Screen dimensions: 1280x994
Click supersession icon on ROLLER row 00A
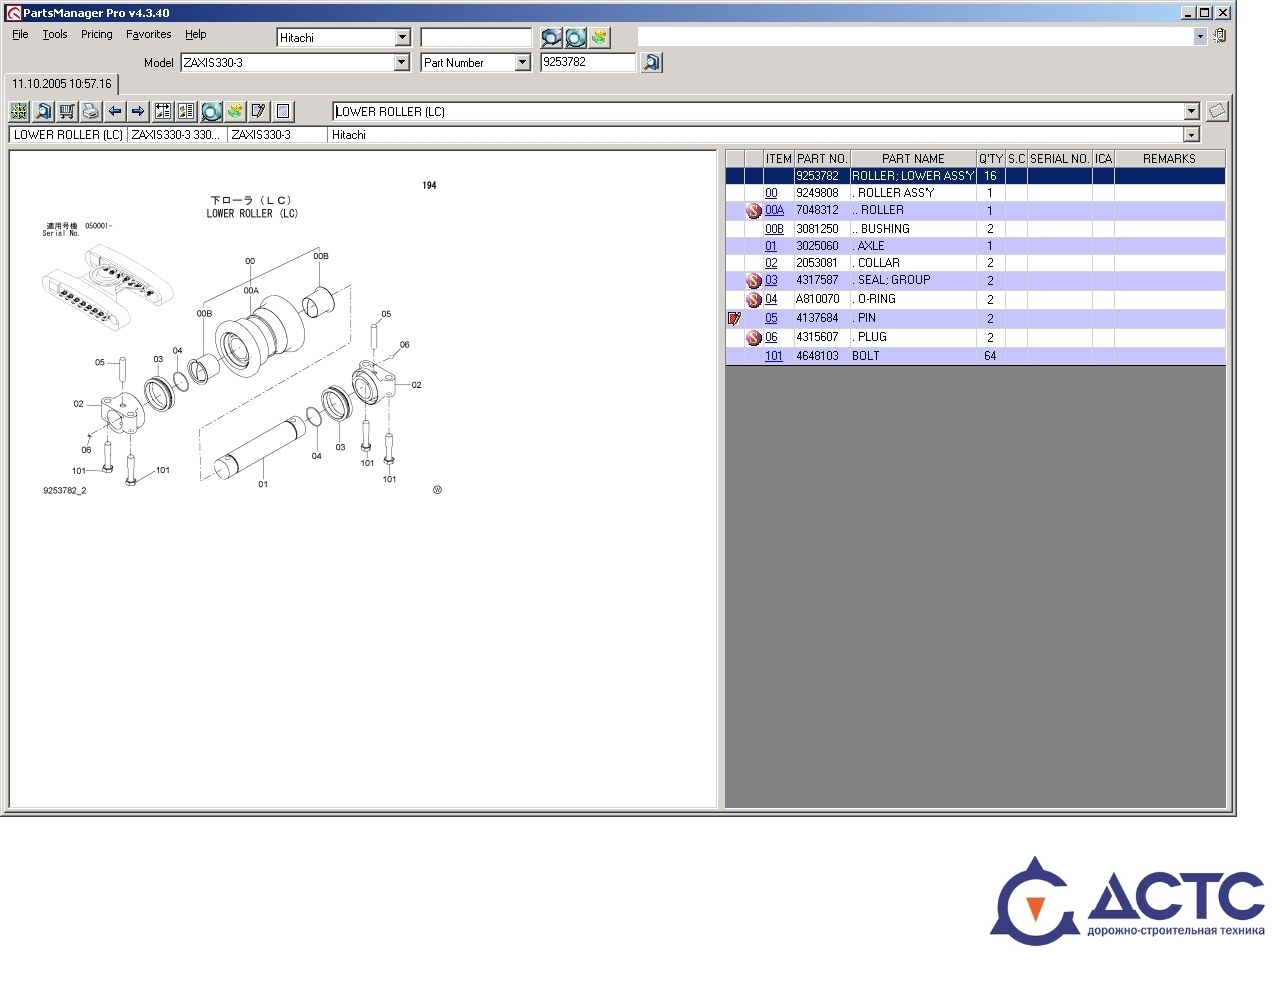pyautogui.click(x=754, y=211)
